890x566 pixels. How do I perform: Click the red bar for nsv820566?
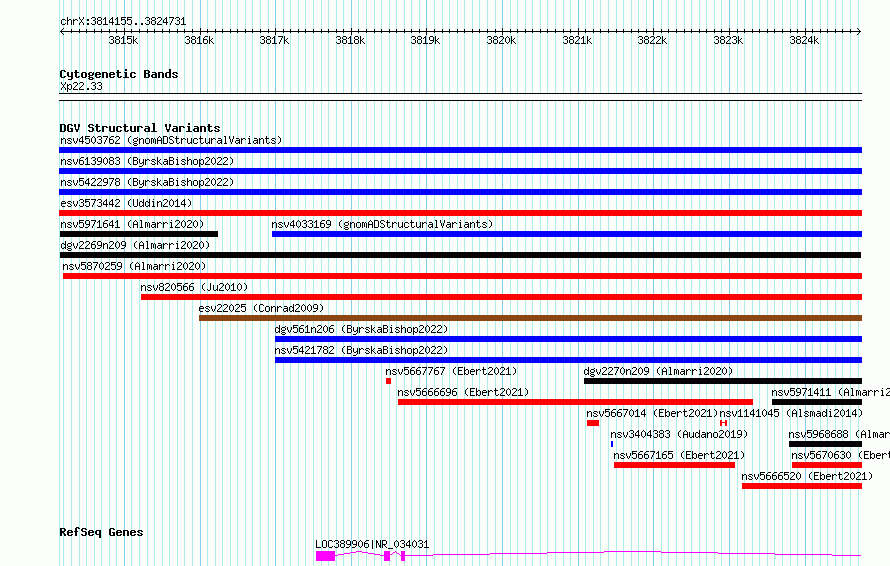[x=501, y=297]
